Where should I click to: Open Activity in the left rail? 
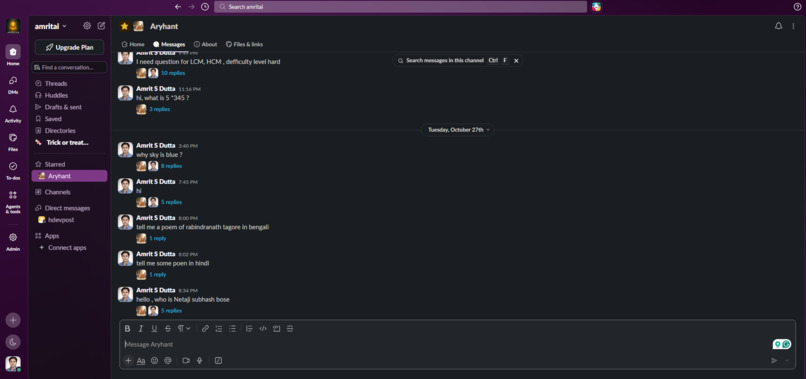[x=13, y=113]
